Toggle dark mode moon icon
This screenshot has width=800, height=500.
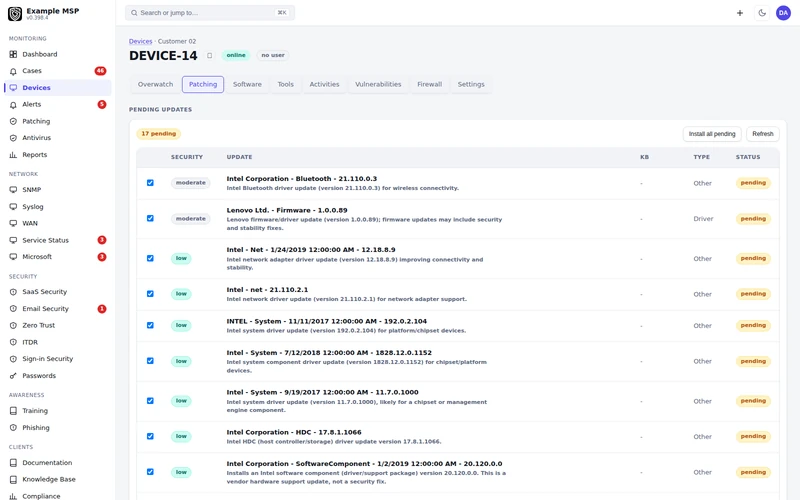coord(762,13)
